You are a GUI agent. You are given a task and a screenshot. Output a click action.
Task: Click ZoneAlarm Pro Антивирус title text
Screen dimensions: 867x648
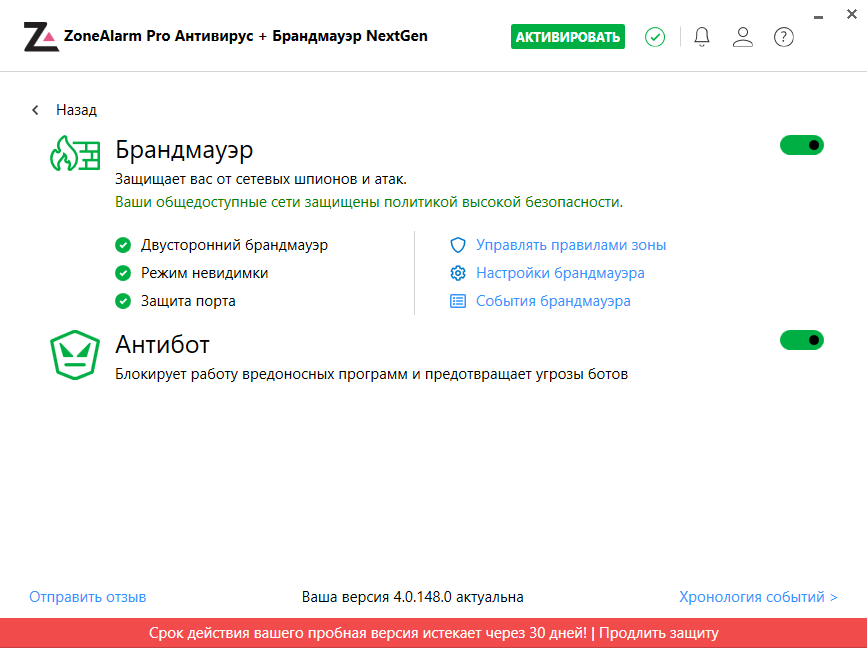pos(246,36)
